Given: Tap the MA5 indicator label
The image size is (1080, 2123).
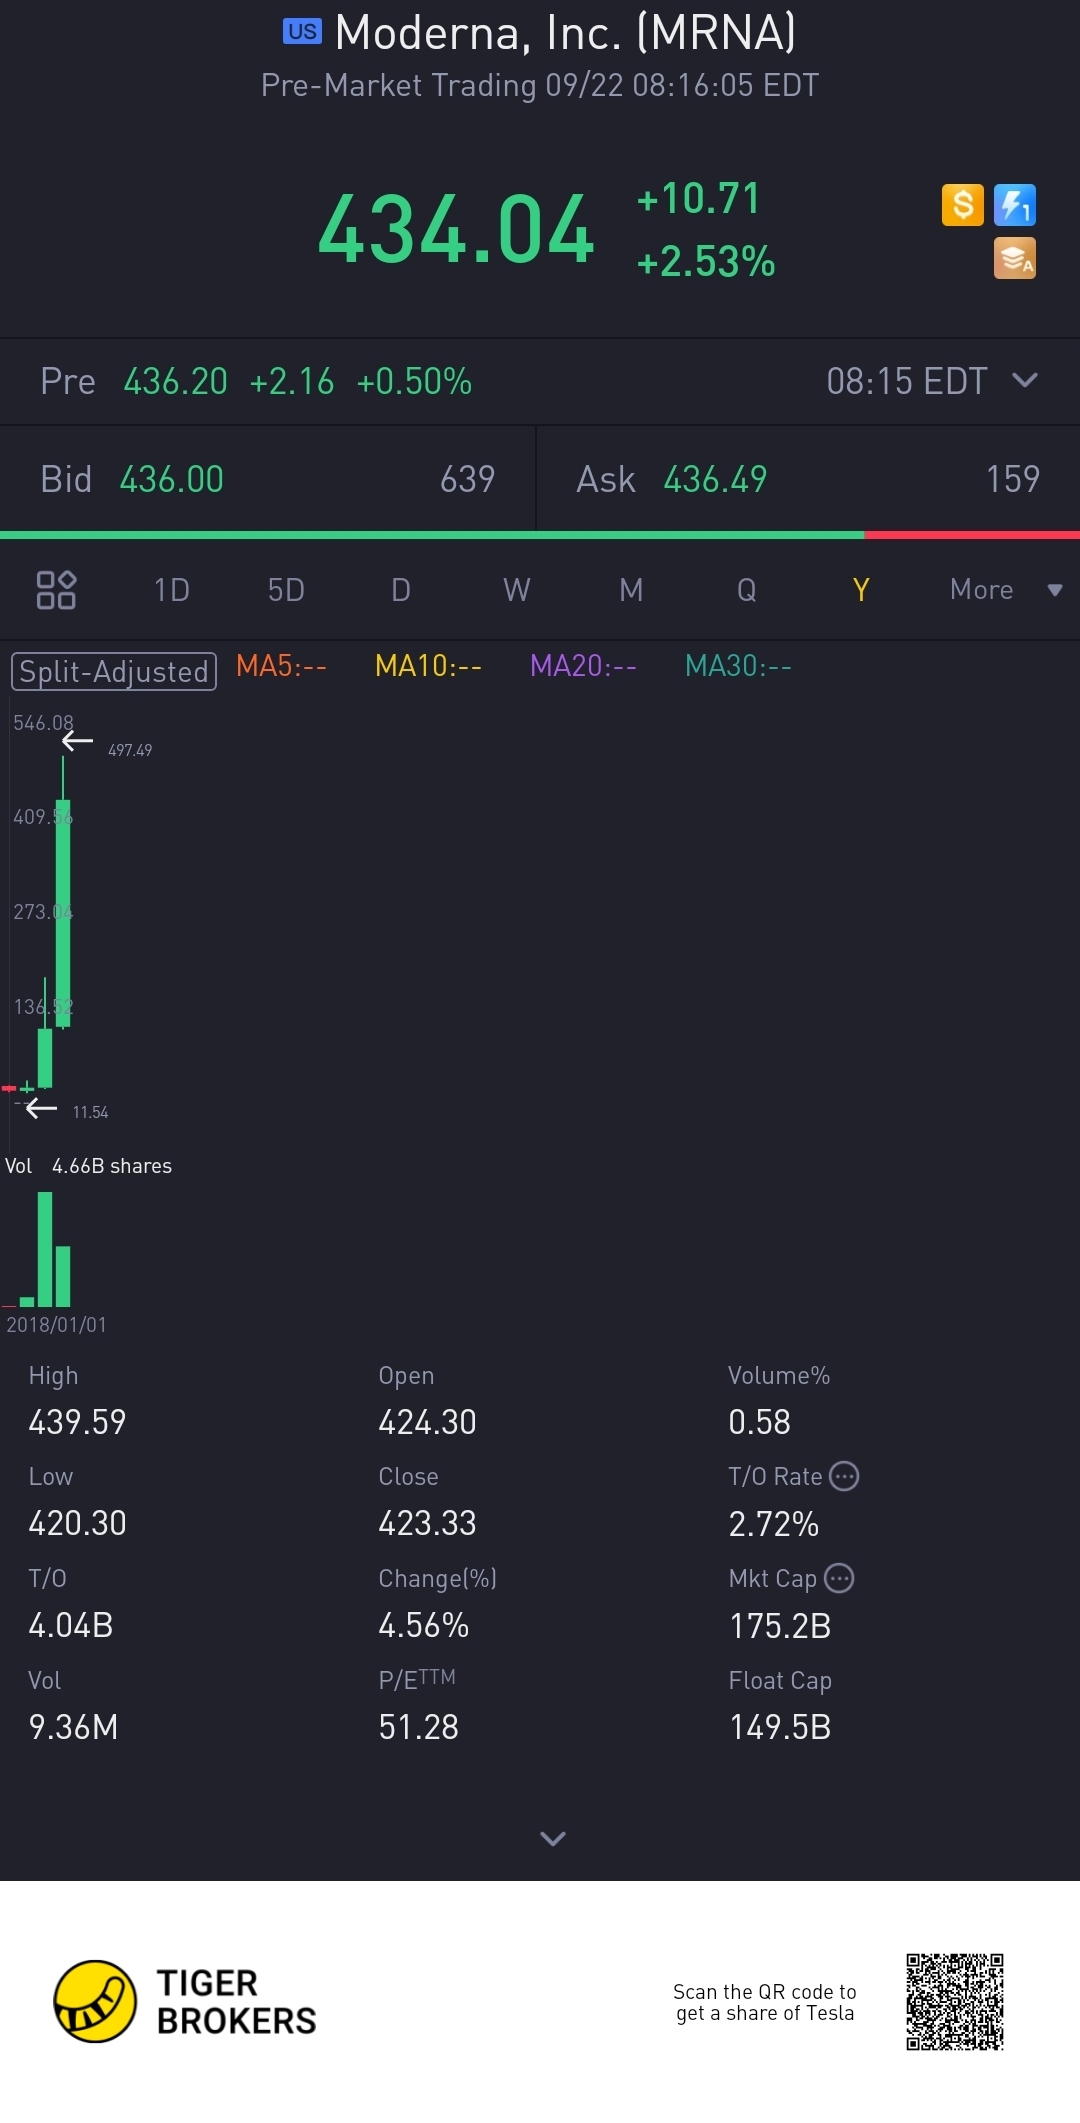Looking at the screenshot, I should click(x=281, y=666).
